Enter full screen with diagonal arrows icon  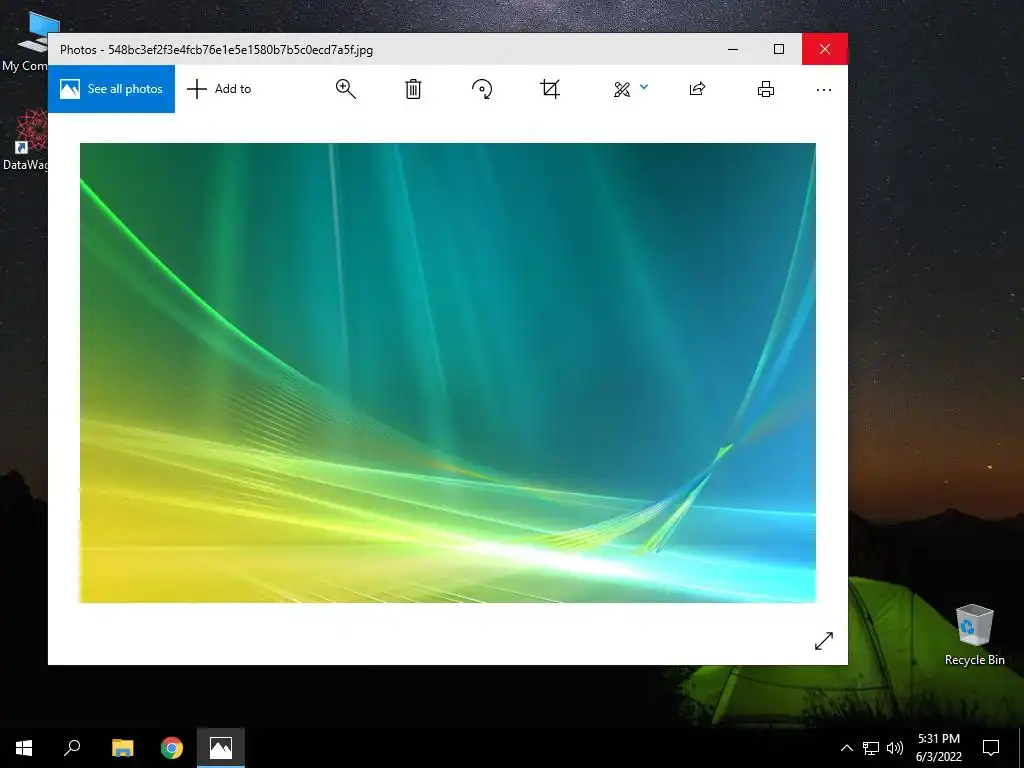(824, 641)
